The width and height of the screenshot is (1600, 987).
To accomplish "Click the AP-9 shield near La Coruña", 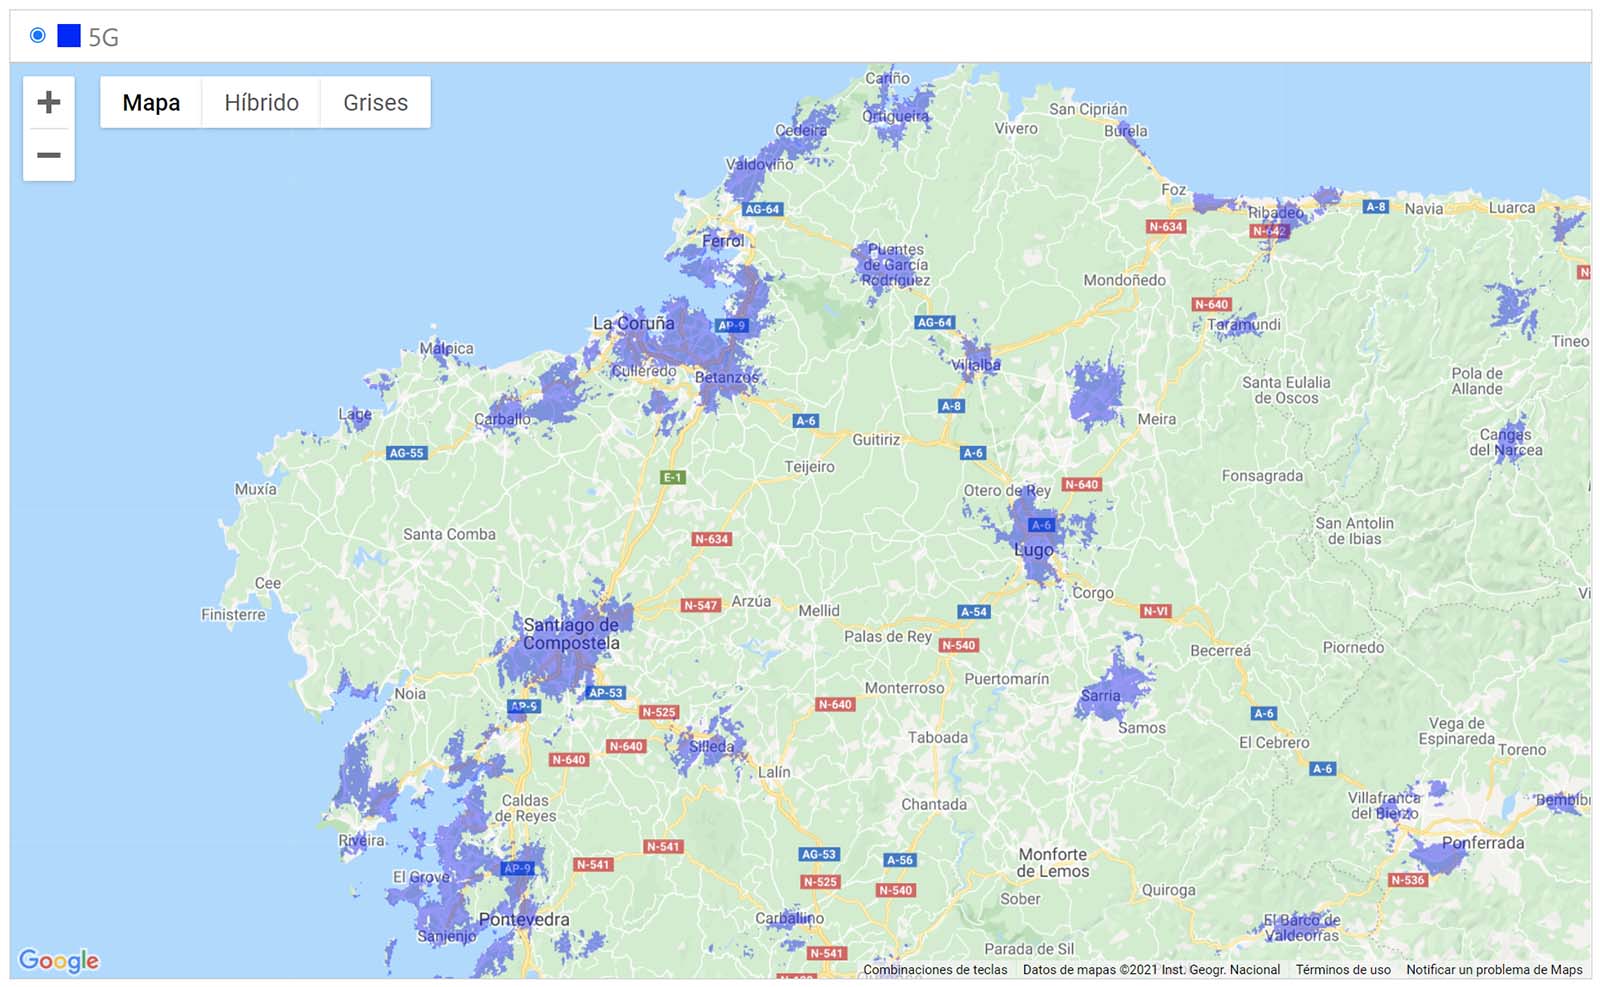I will pos(731,325).
